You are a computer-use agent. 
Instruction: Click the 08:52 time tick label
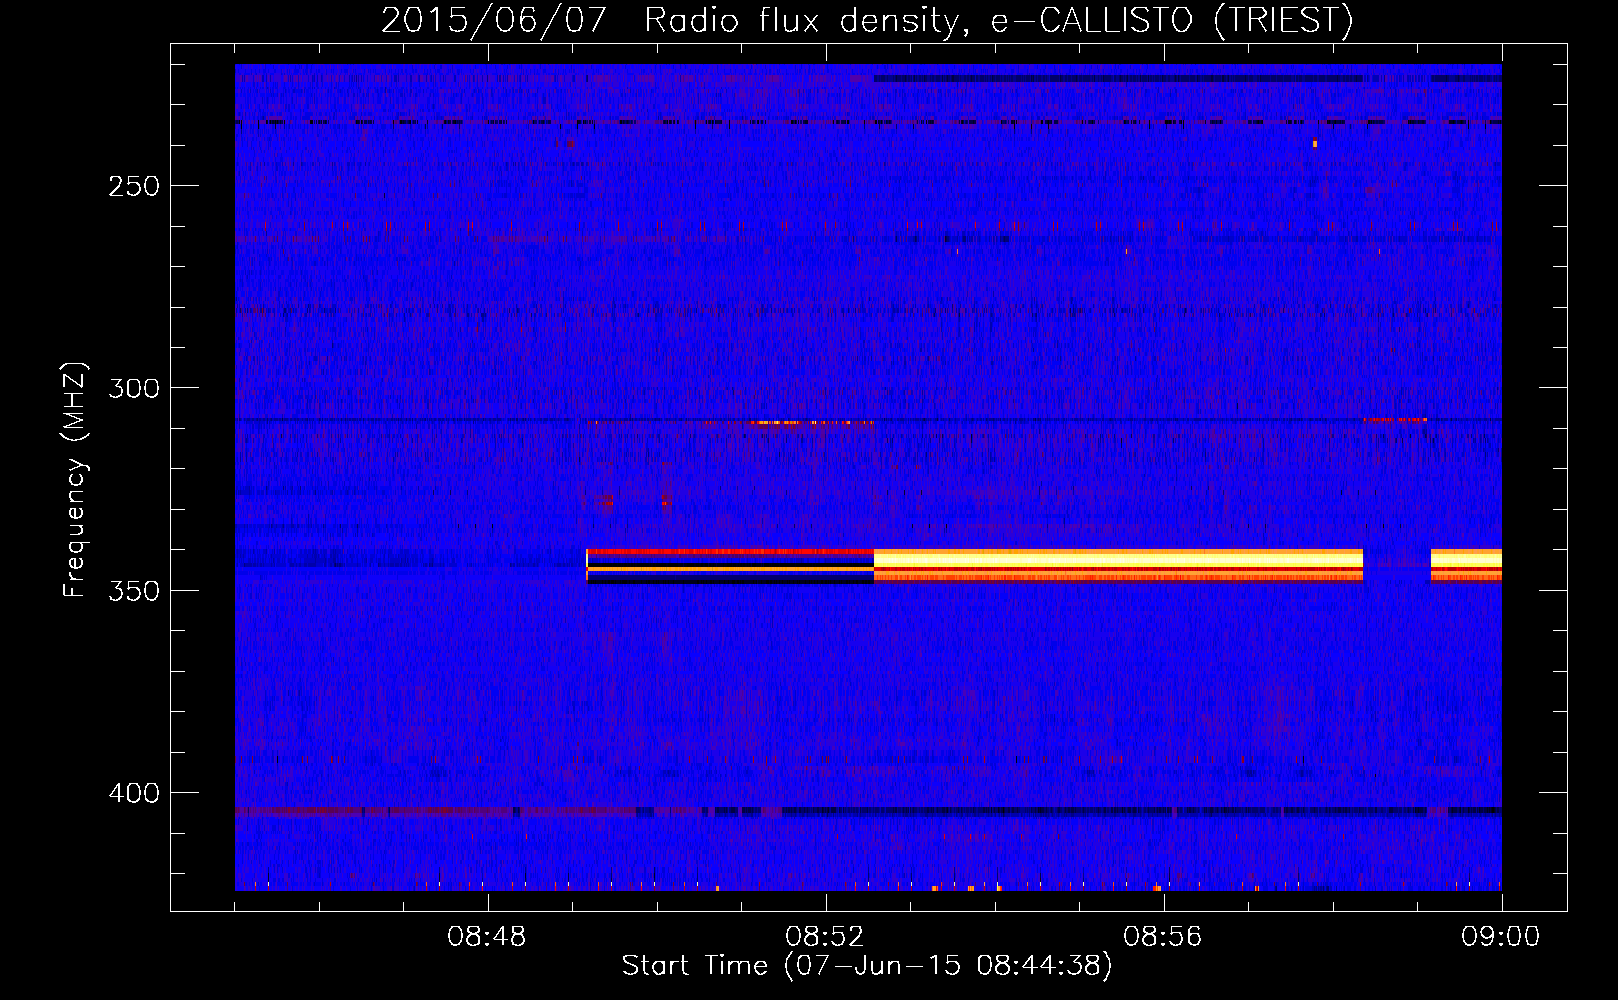pyautogui.click(x=825, y=937)
